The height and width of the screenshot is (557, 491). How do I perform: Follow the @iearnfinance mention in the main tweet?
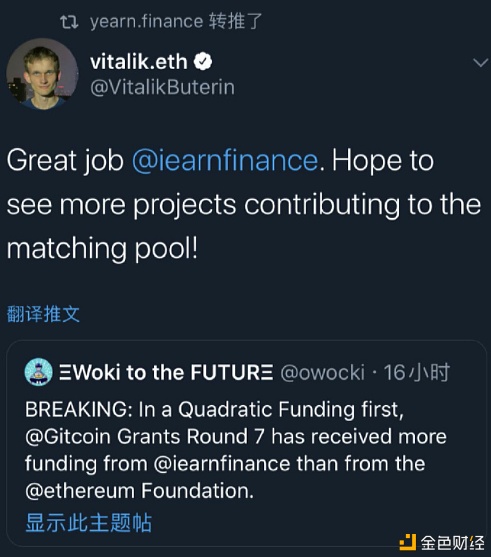[x=225, y=161]
